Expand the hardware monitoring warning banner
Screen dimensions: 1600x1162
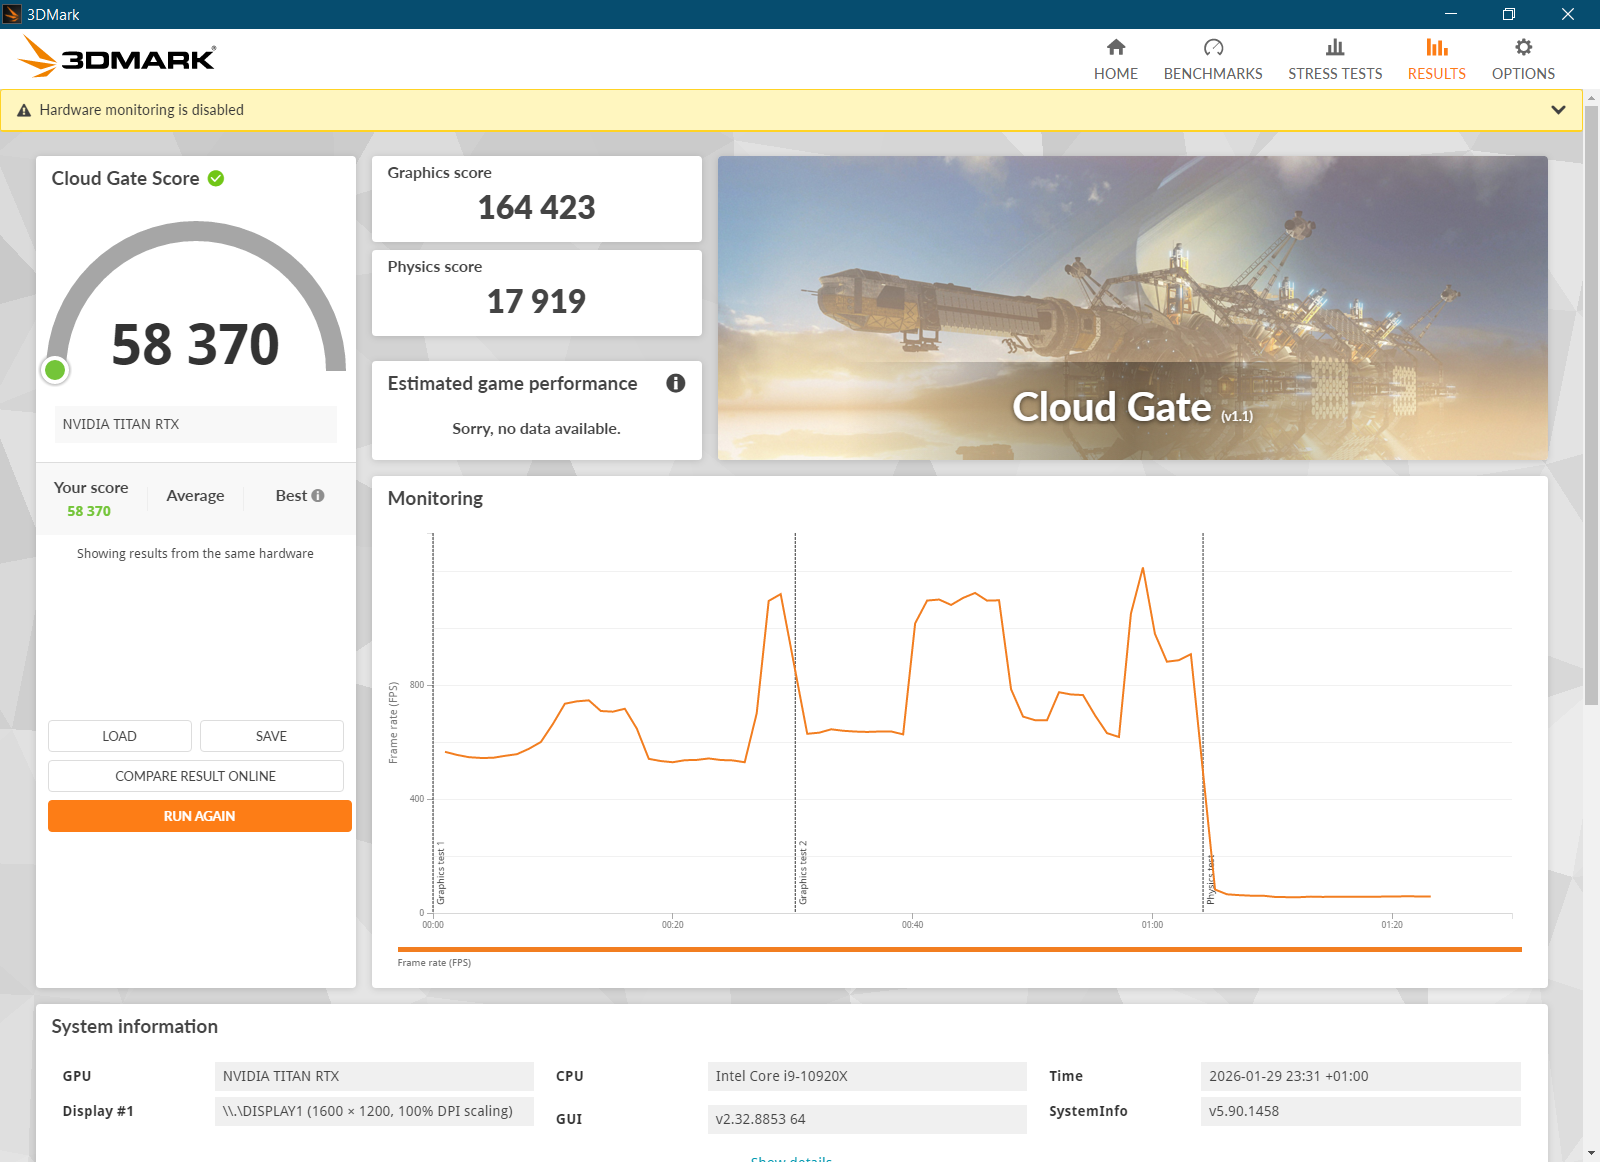point(1558,110)
